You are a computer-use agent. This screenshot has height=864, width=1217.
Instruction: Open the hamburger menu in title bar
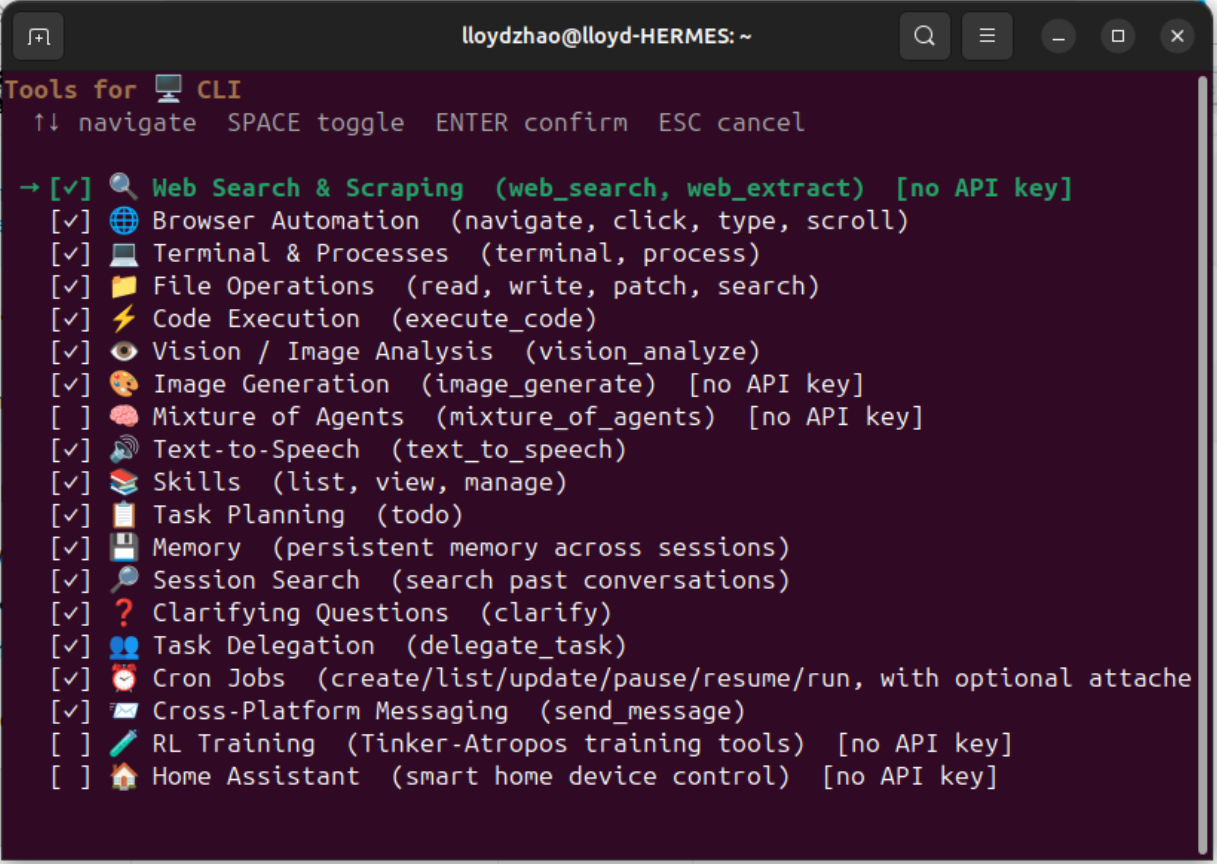click(x=987, y=37)
